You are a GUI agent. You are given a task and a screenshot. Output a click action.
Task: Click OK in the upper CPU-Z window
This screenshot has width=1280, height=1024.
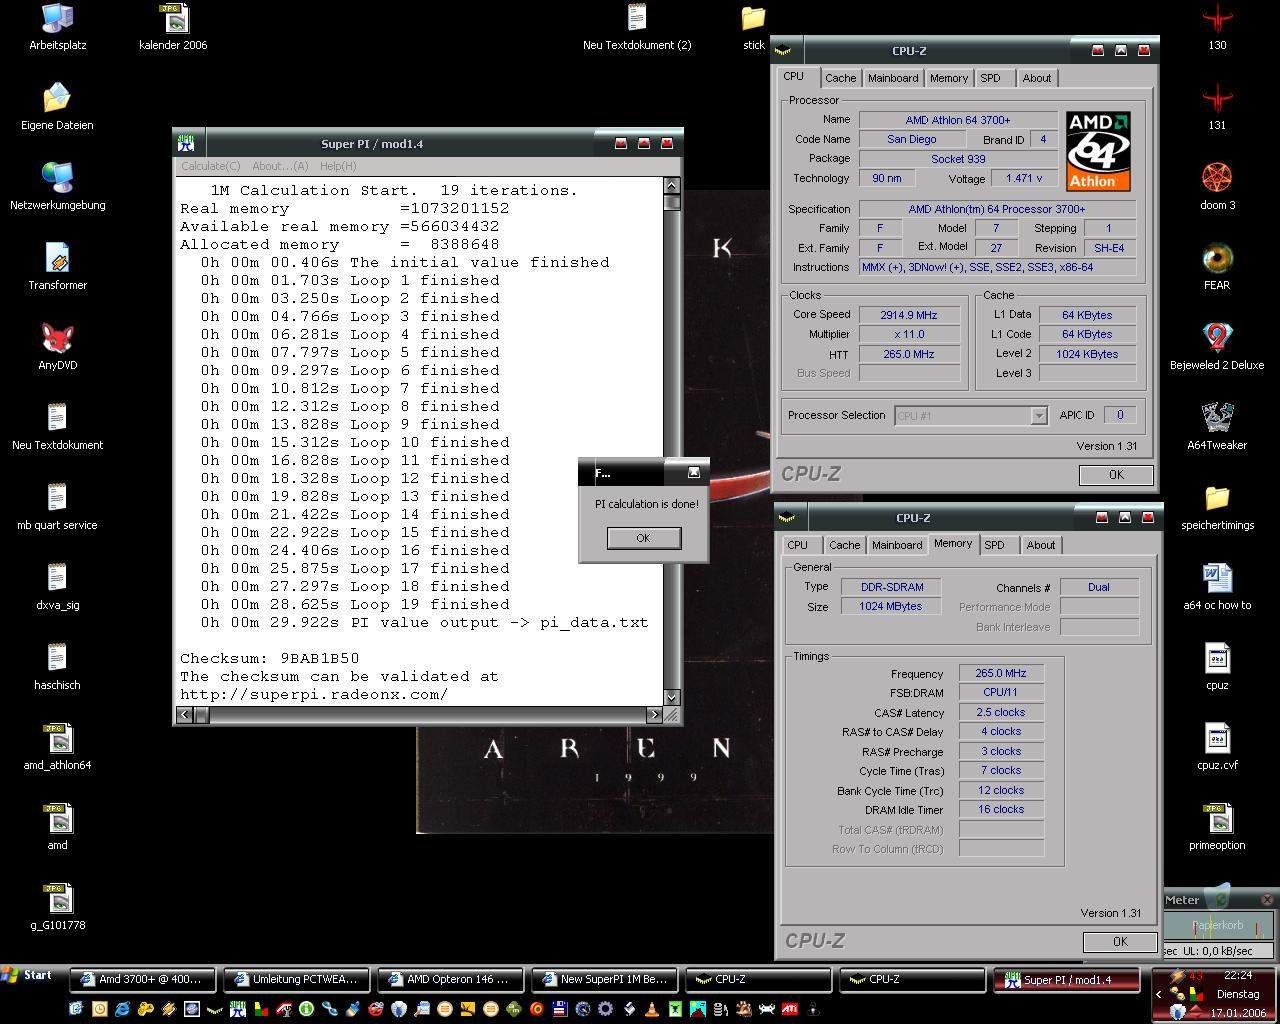(x=1116, y=475)
